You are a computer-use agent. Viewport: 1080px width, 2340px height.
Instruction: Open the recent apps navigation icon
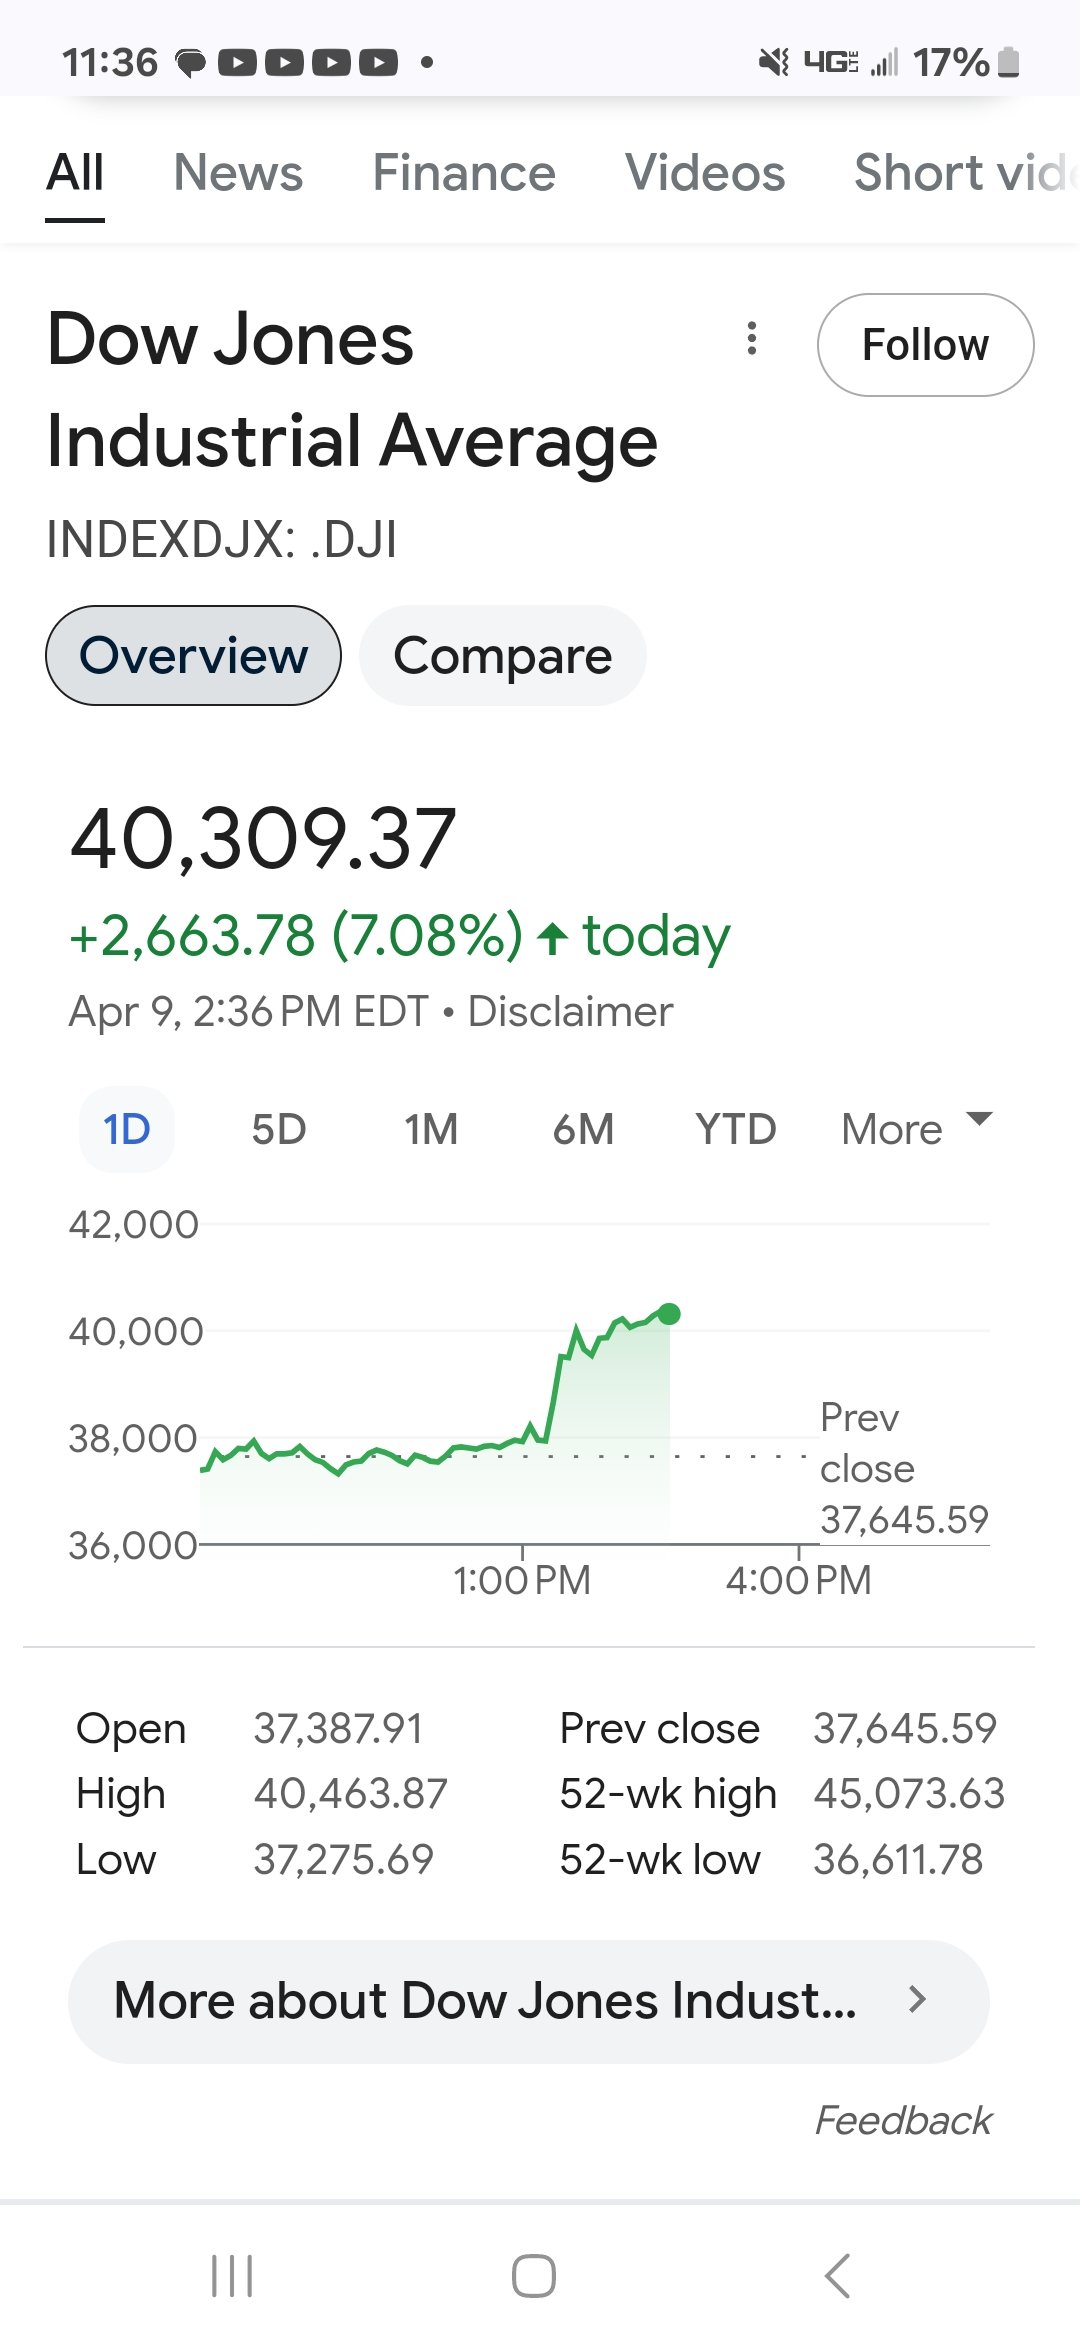(232, 2276)
